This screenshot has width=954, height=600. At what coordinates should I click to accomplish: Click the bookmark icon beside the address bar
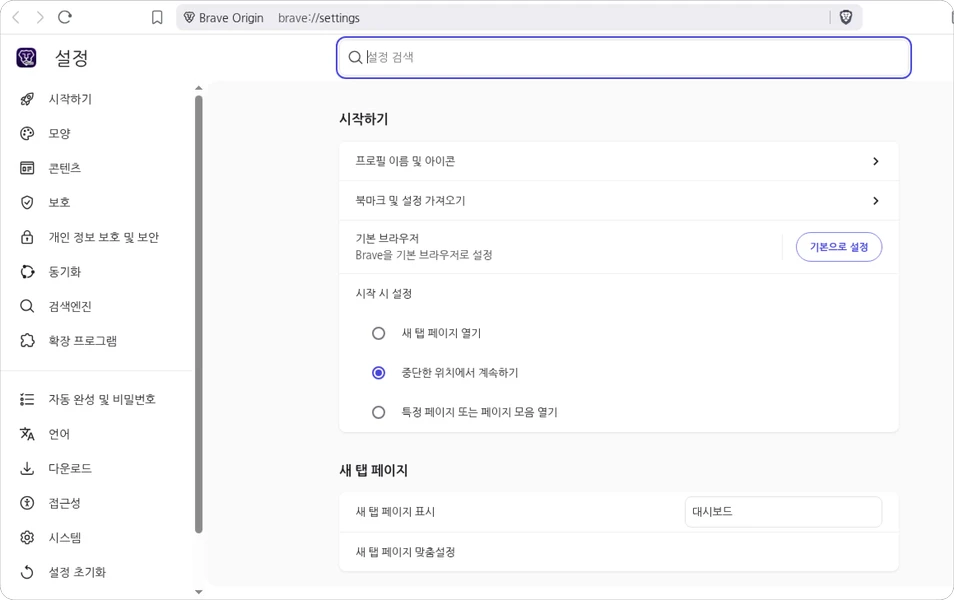[157, 17]
